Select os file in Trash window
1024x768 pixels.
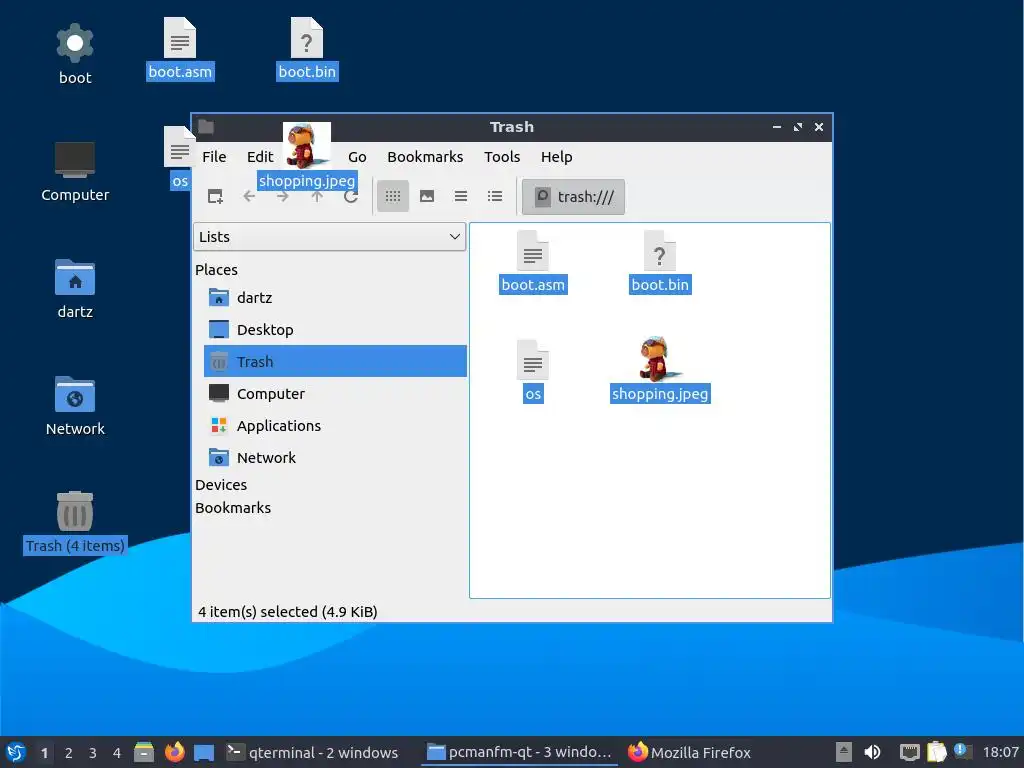click(x=533, y=371)
